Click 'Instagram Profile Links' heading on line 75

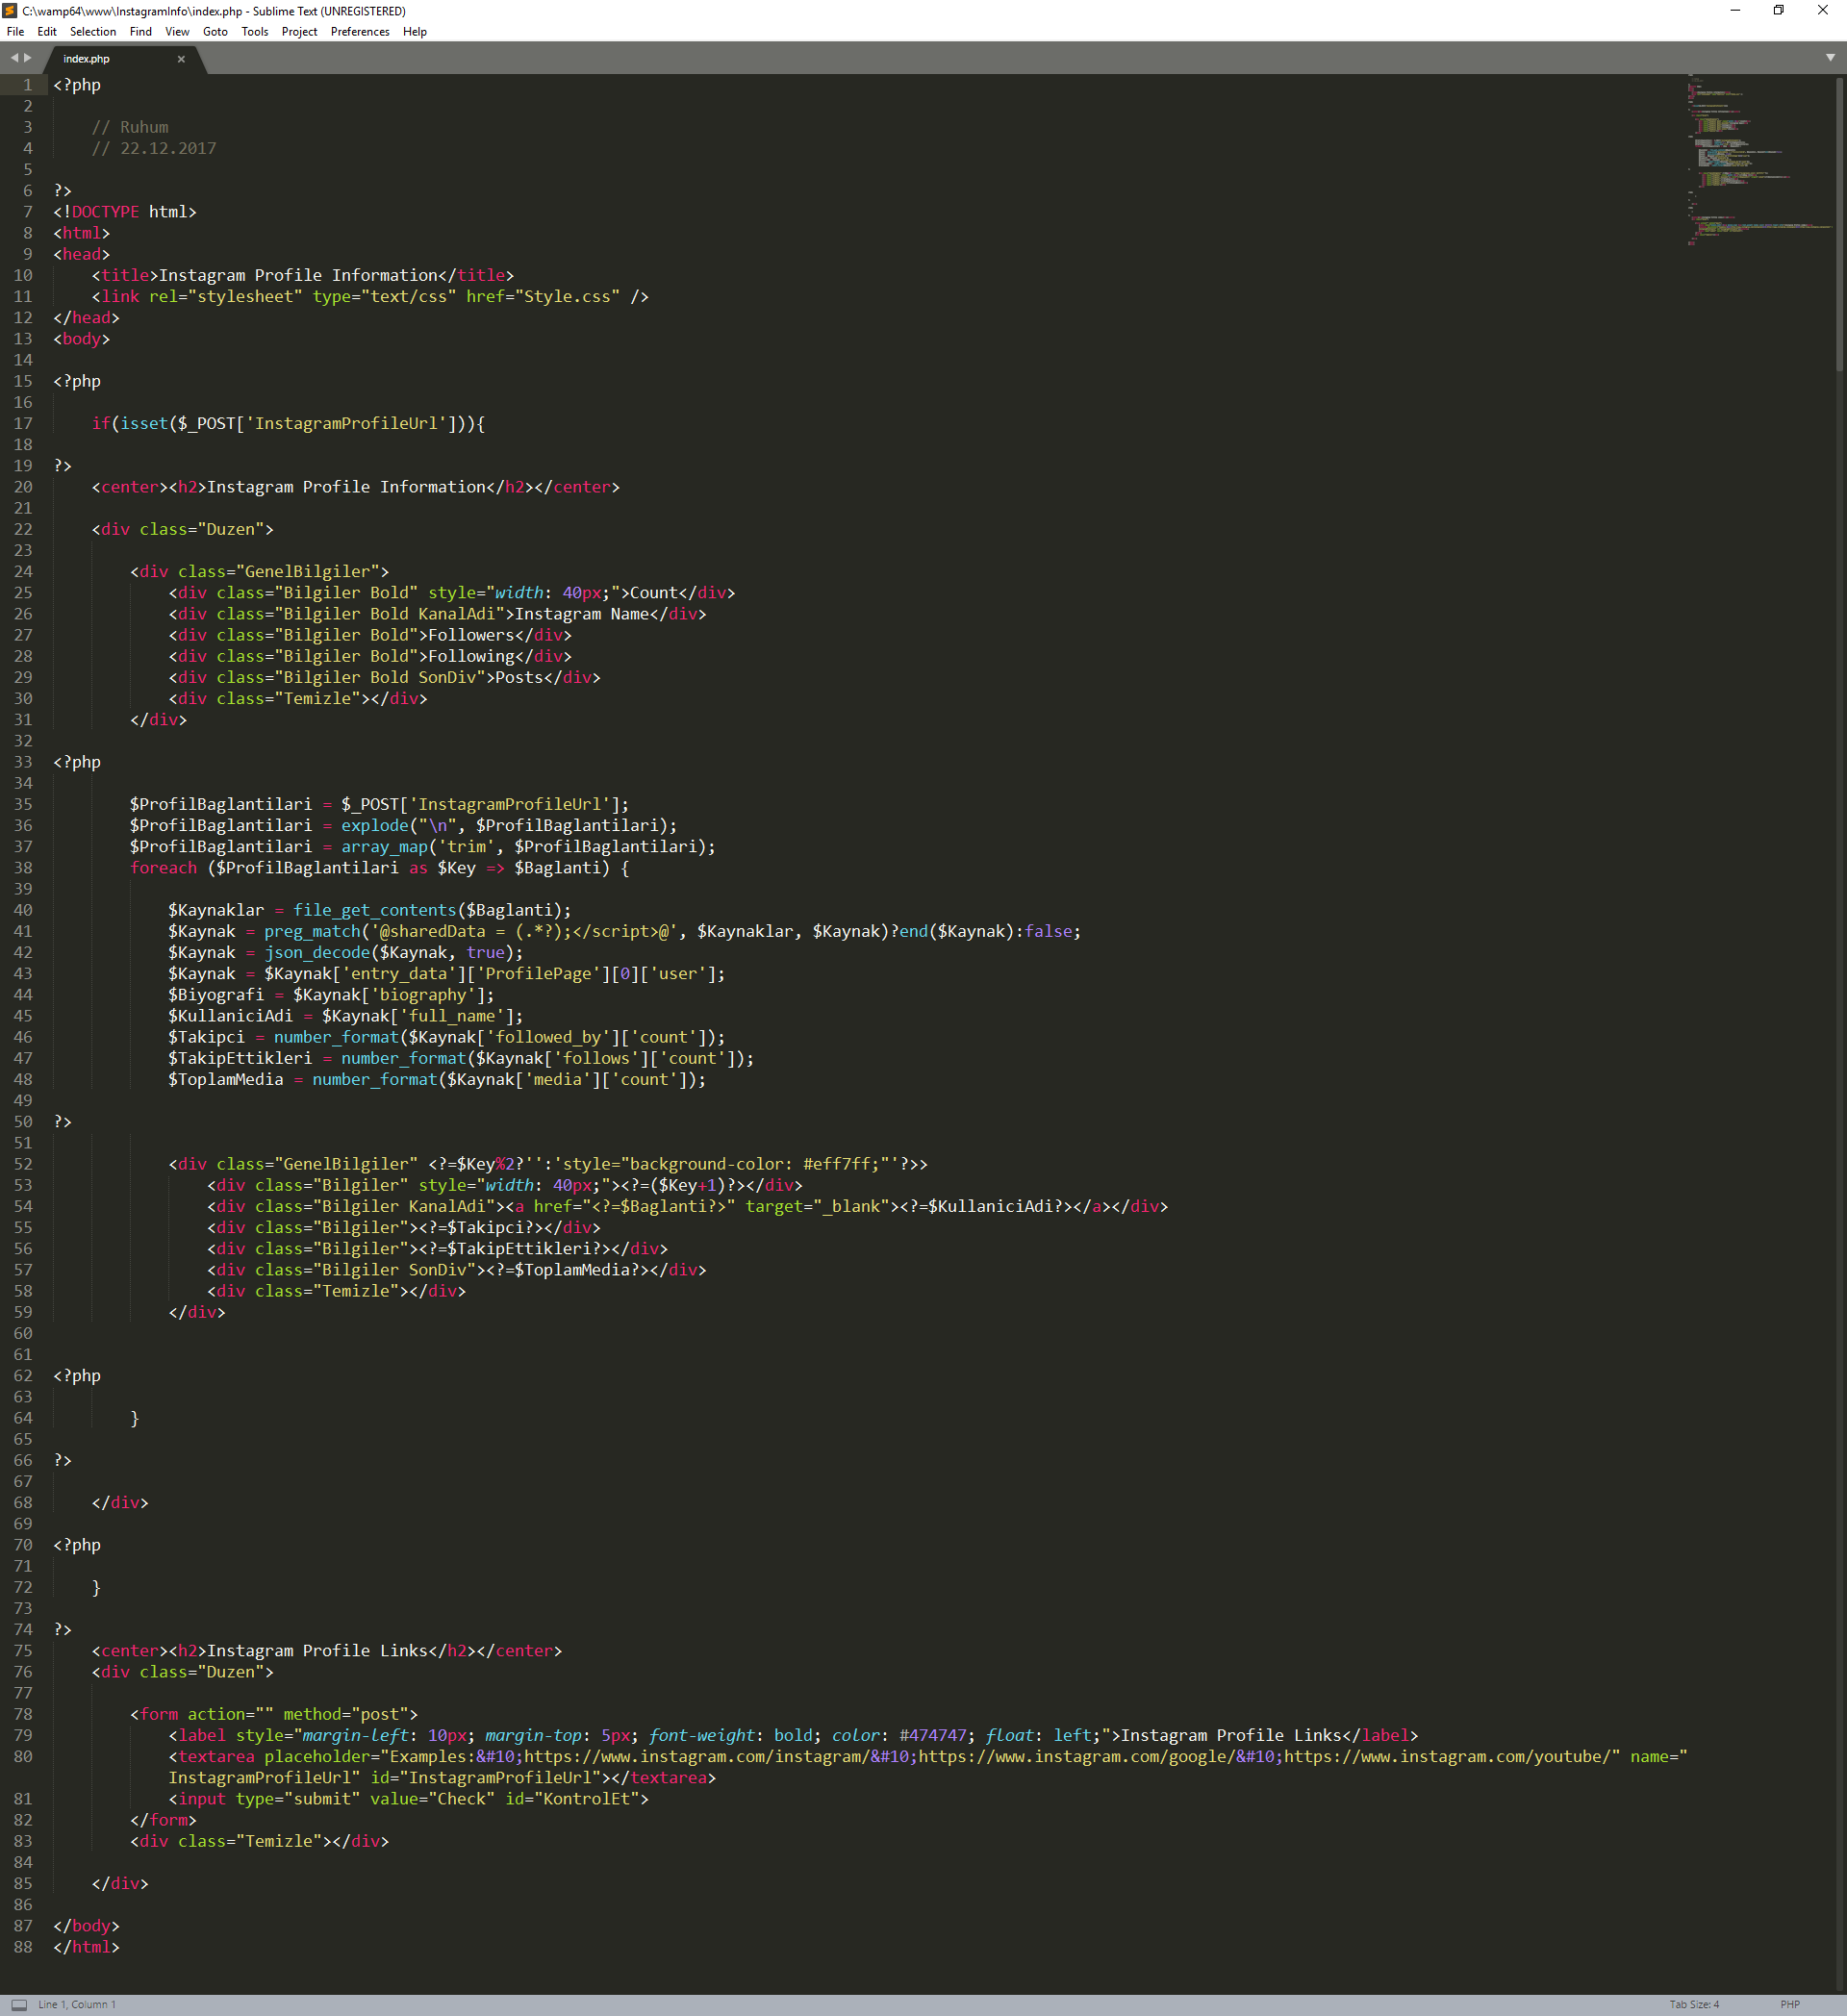pos(317,1650)
